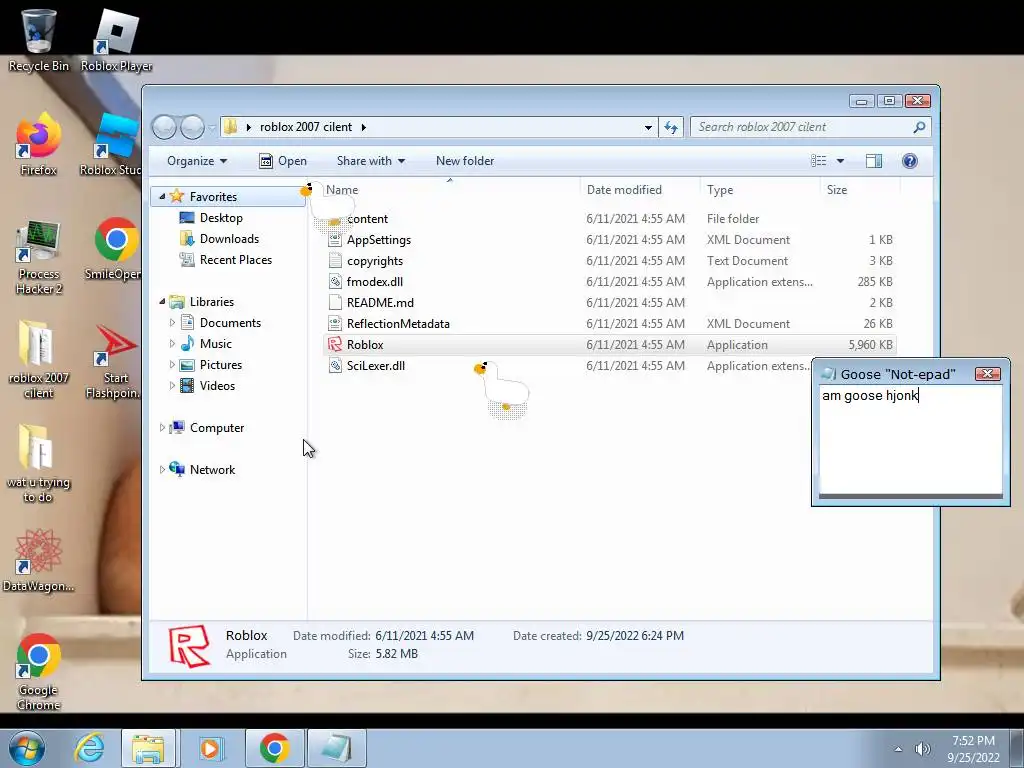This screenshot has height=768, width=1024.
Task: Collapse the Favorites tree section
Action: pyautogui.click(x=162, y=197)
